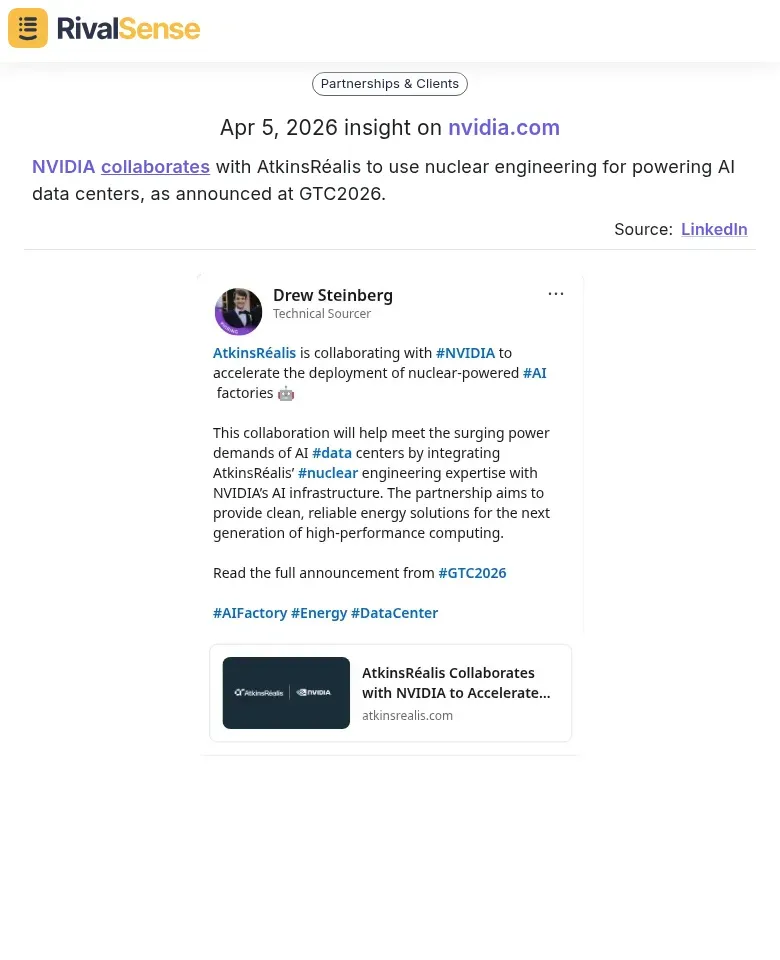This screenshot has width=780, height=960.
Task: Click the RivalSense brand name
Action: (x=128, y=29)
